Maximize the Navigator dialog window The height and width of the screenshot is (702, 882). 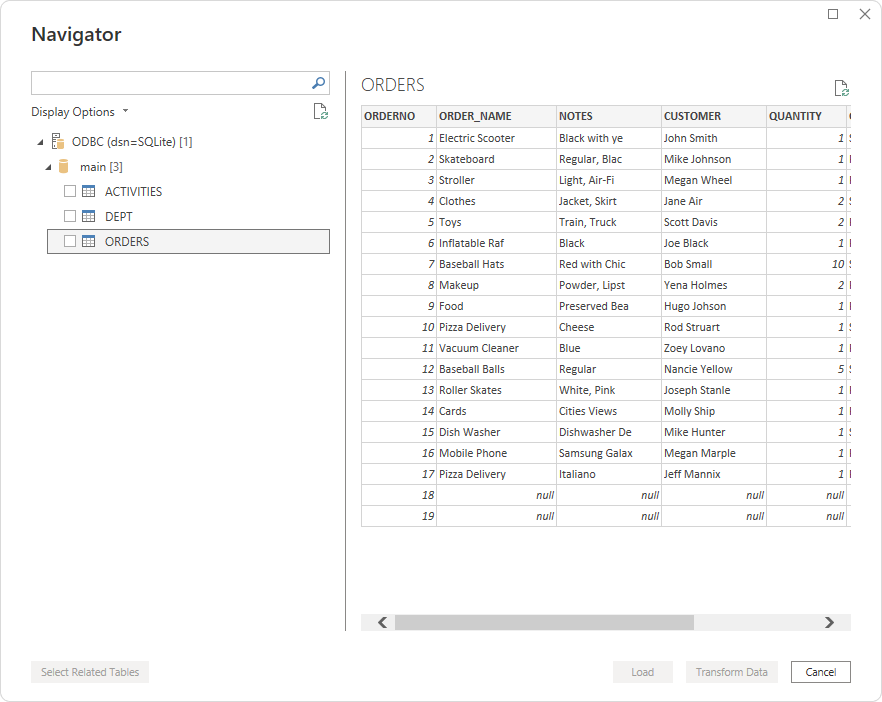tap(833, 14)
